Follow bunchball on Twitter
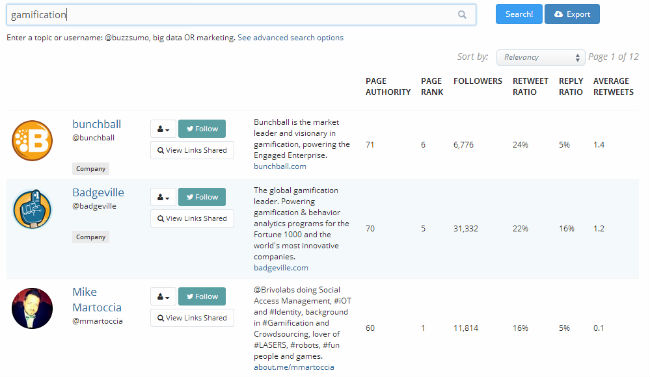Image resolution: width=650 pixels, height=377 pixels. pyautogui.click(x=202, y=129)
